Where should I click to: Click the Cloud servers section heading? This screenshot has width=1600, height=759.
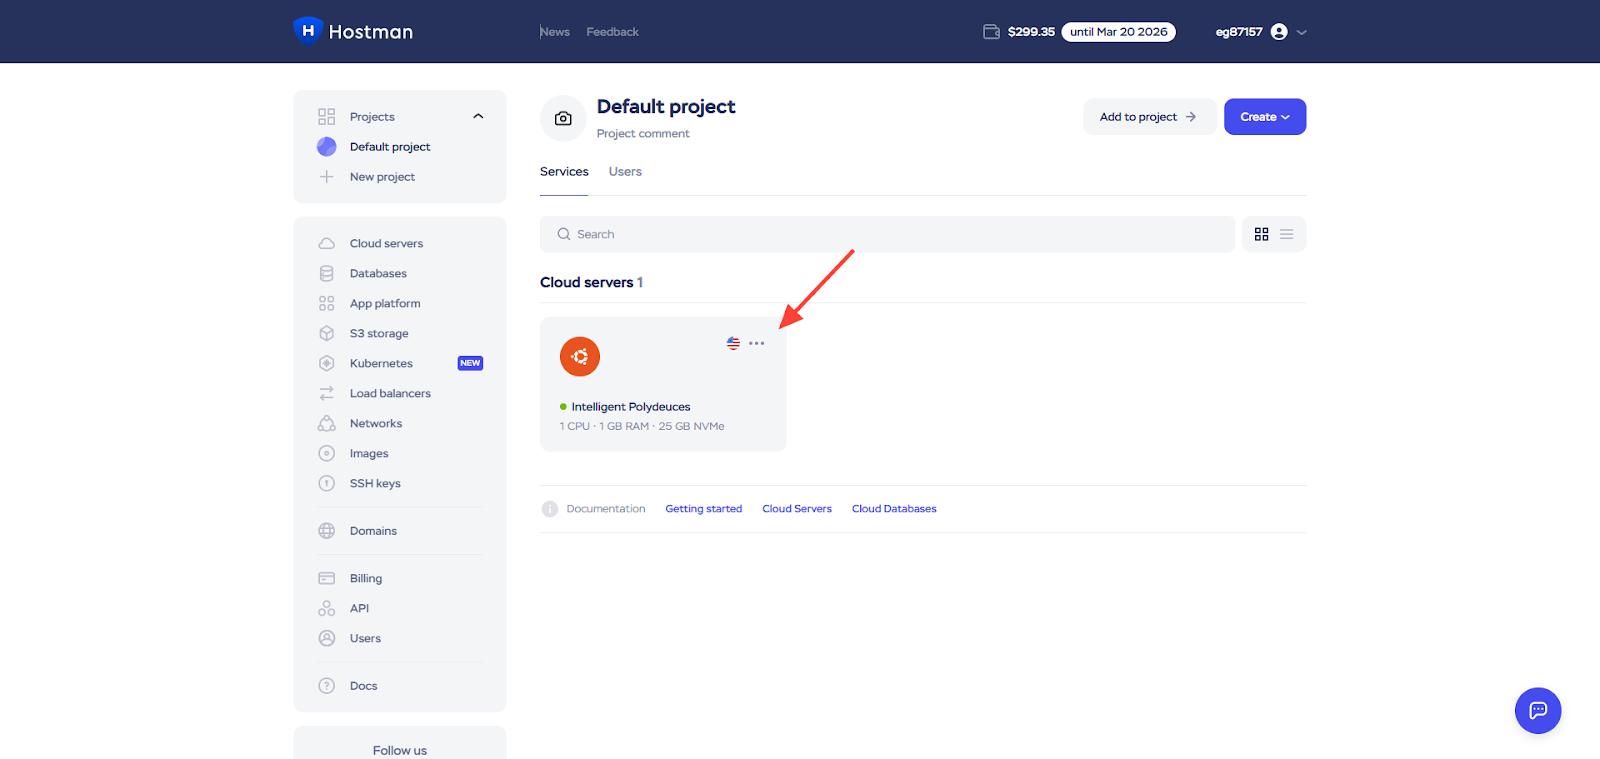coord(586,283)
